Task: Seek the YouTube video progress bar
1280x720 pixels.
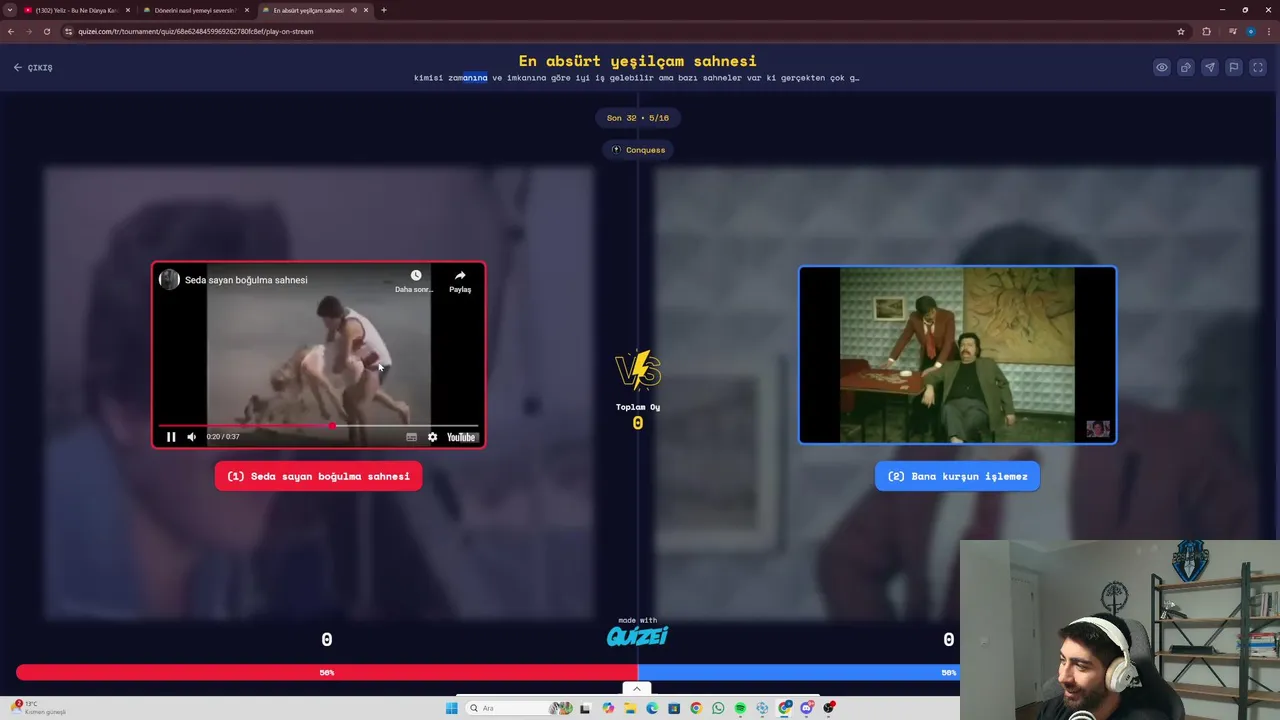Action: [318, 426]
